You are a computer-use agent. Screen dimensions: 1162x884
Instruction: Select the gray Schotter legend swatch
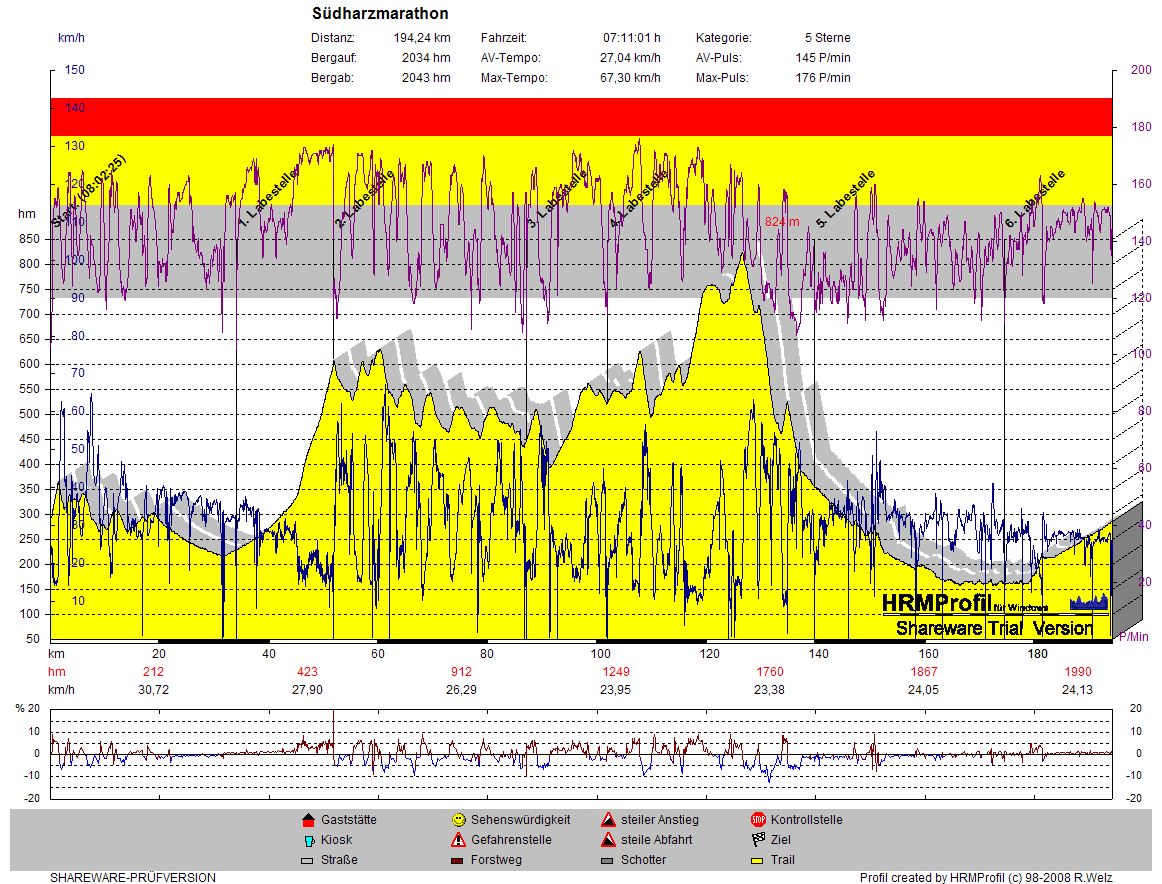(x=608, y=860)
